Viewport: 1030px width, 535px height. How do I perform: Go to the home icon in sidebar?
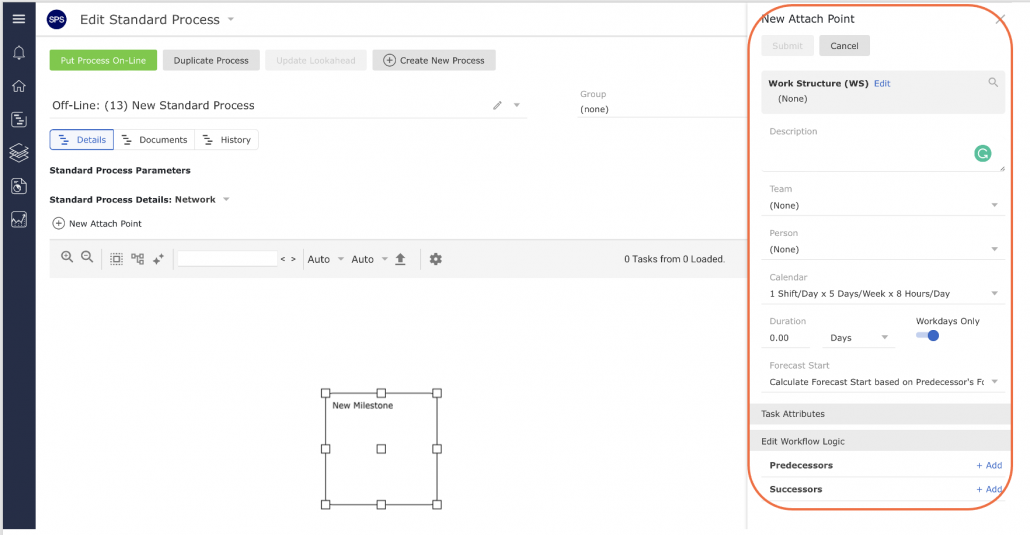(x=19, y=86)
